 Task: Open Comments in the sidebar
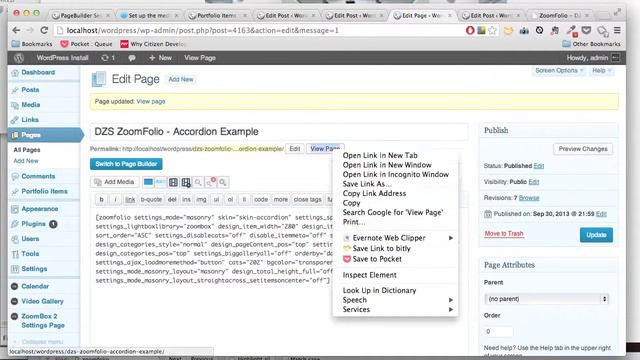click(x=38, y=176)
